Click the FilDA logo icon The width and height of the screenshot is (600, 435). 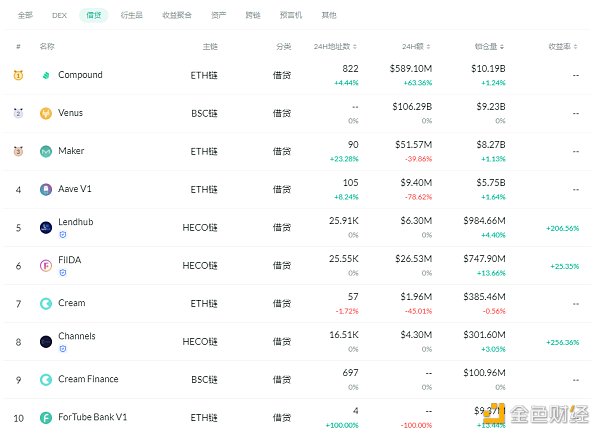(46, 265)
